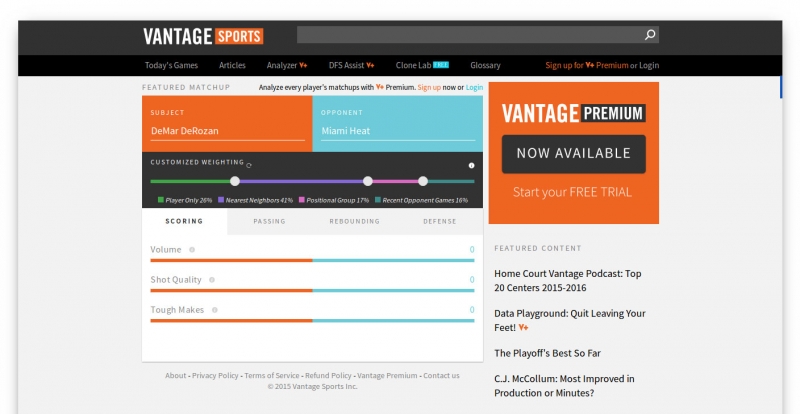
Task: Click the Positional Group 17% legend label
Action: pyautogui.click(x=338, y=200)
